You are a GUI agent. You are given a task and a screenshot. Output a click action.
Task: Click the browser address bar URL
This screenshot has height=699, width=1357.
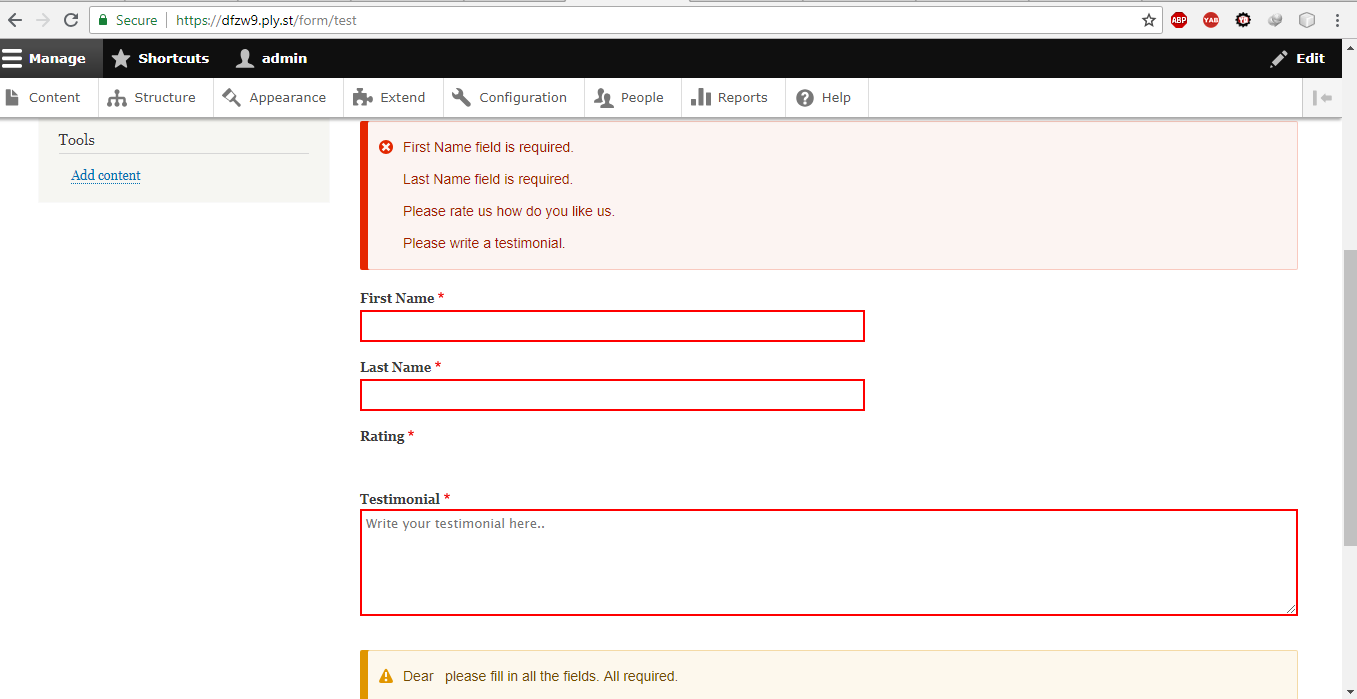pyautogui.click(x=266, y=20)
